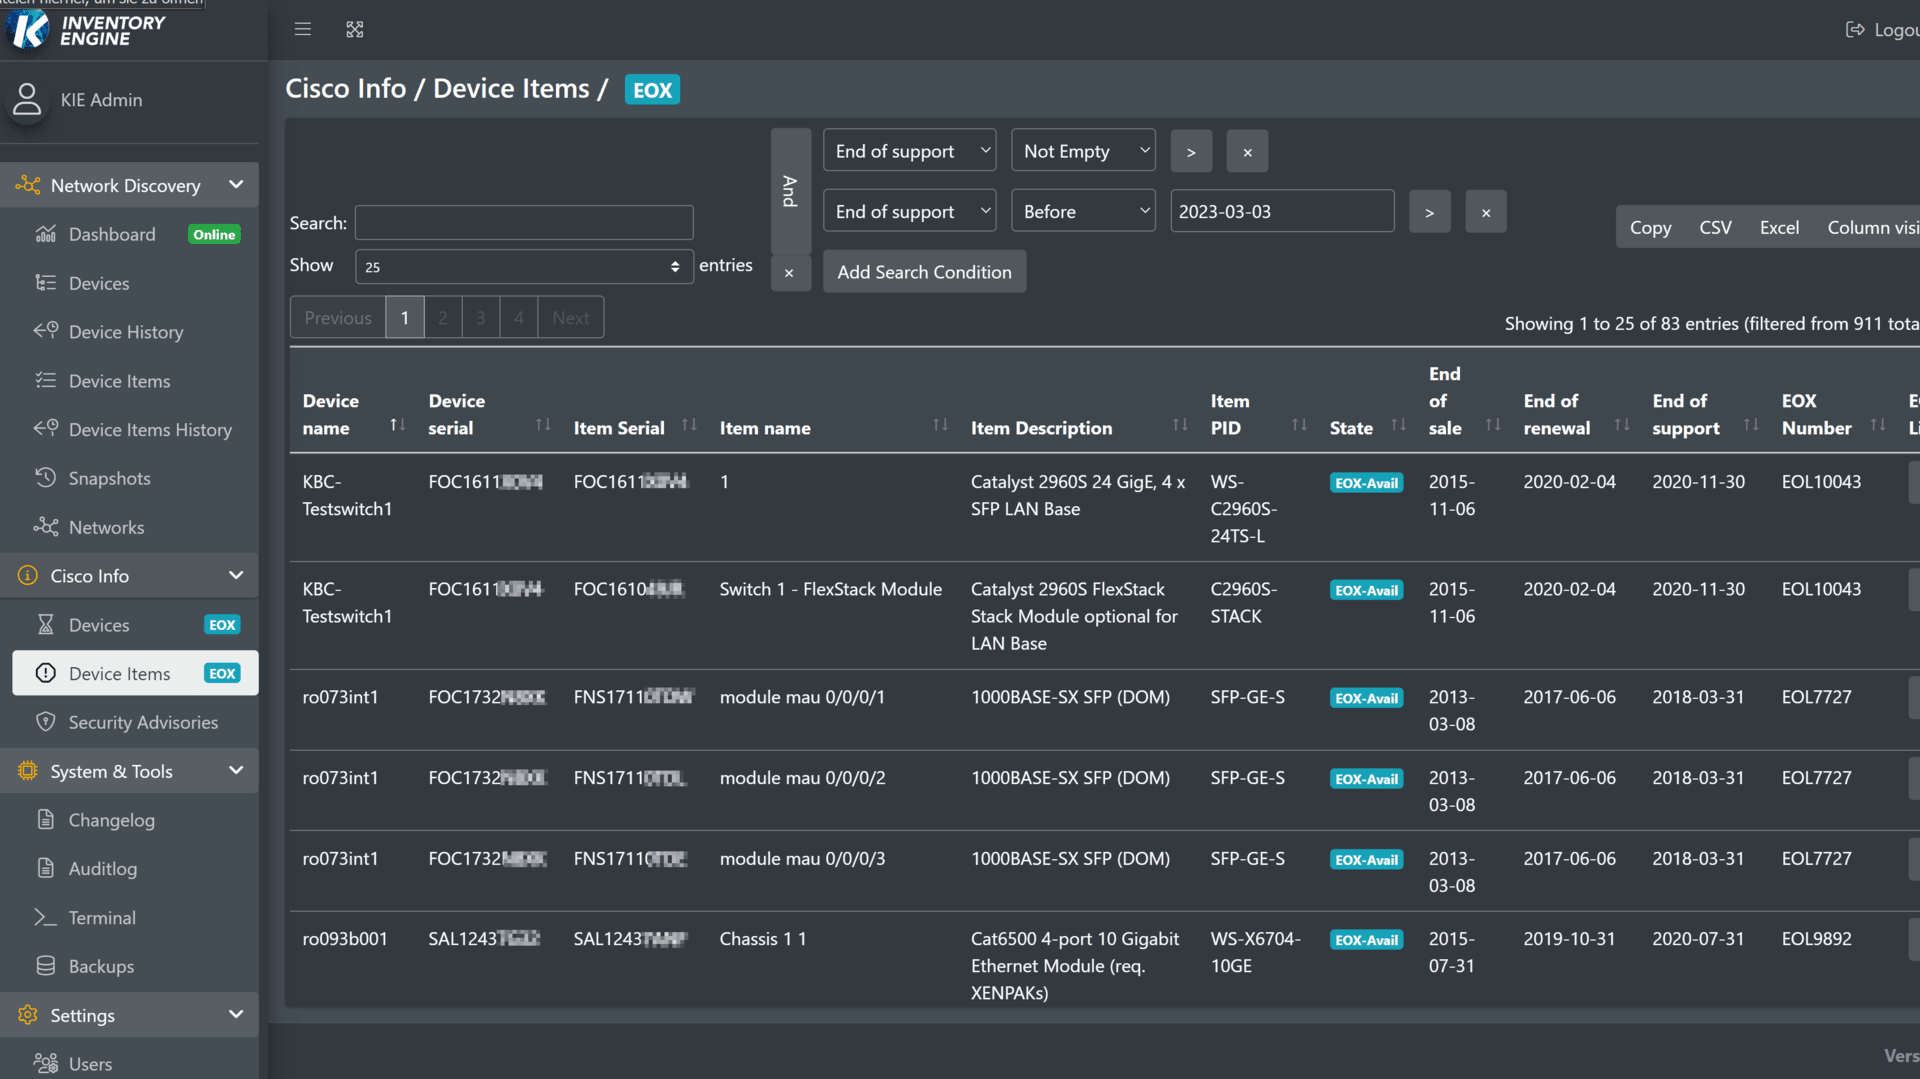Screen dimensions: 1920x1079
Task: Click the Copy export button
Action: 1650,228
